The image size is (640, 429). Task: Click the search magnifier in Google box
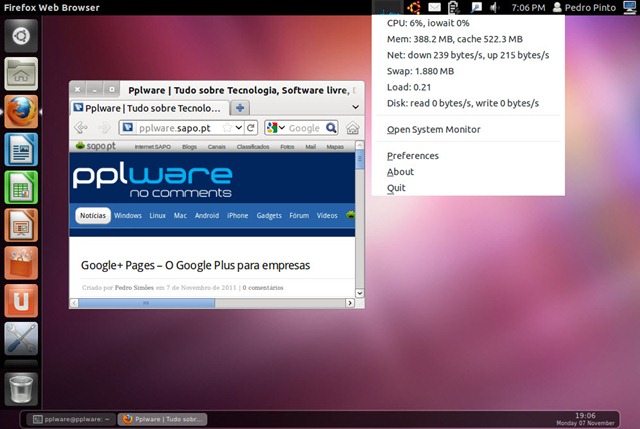[x=331, y=128]
